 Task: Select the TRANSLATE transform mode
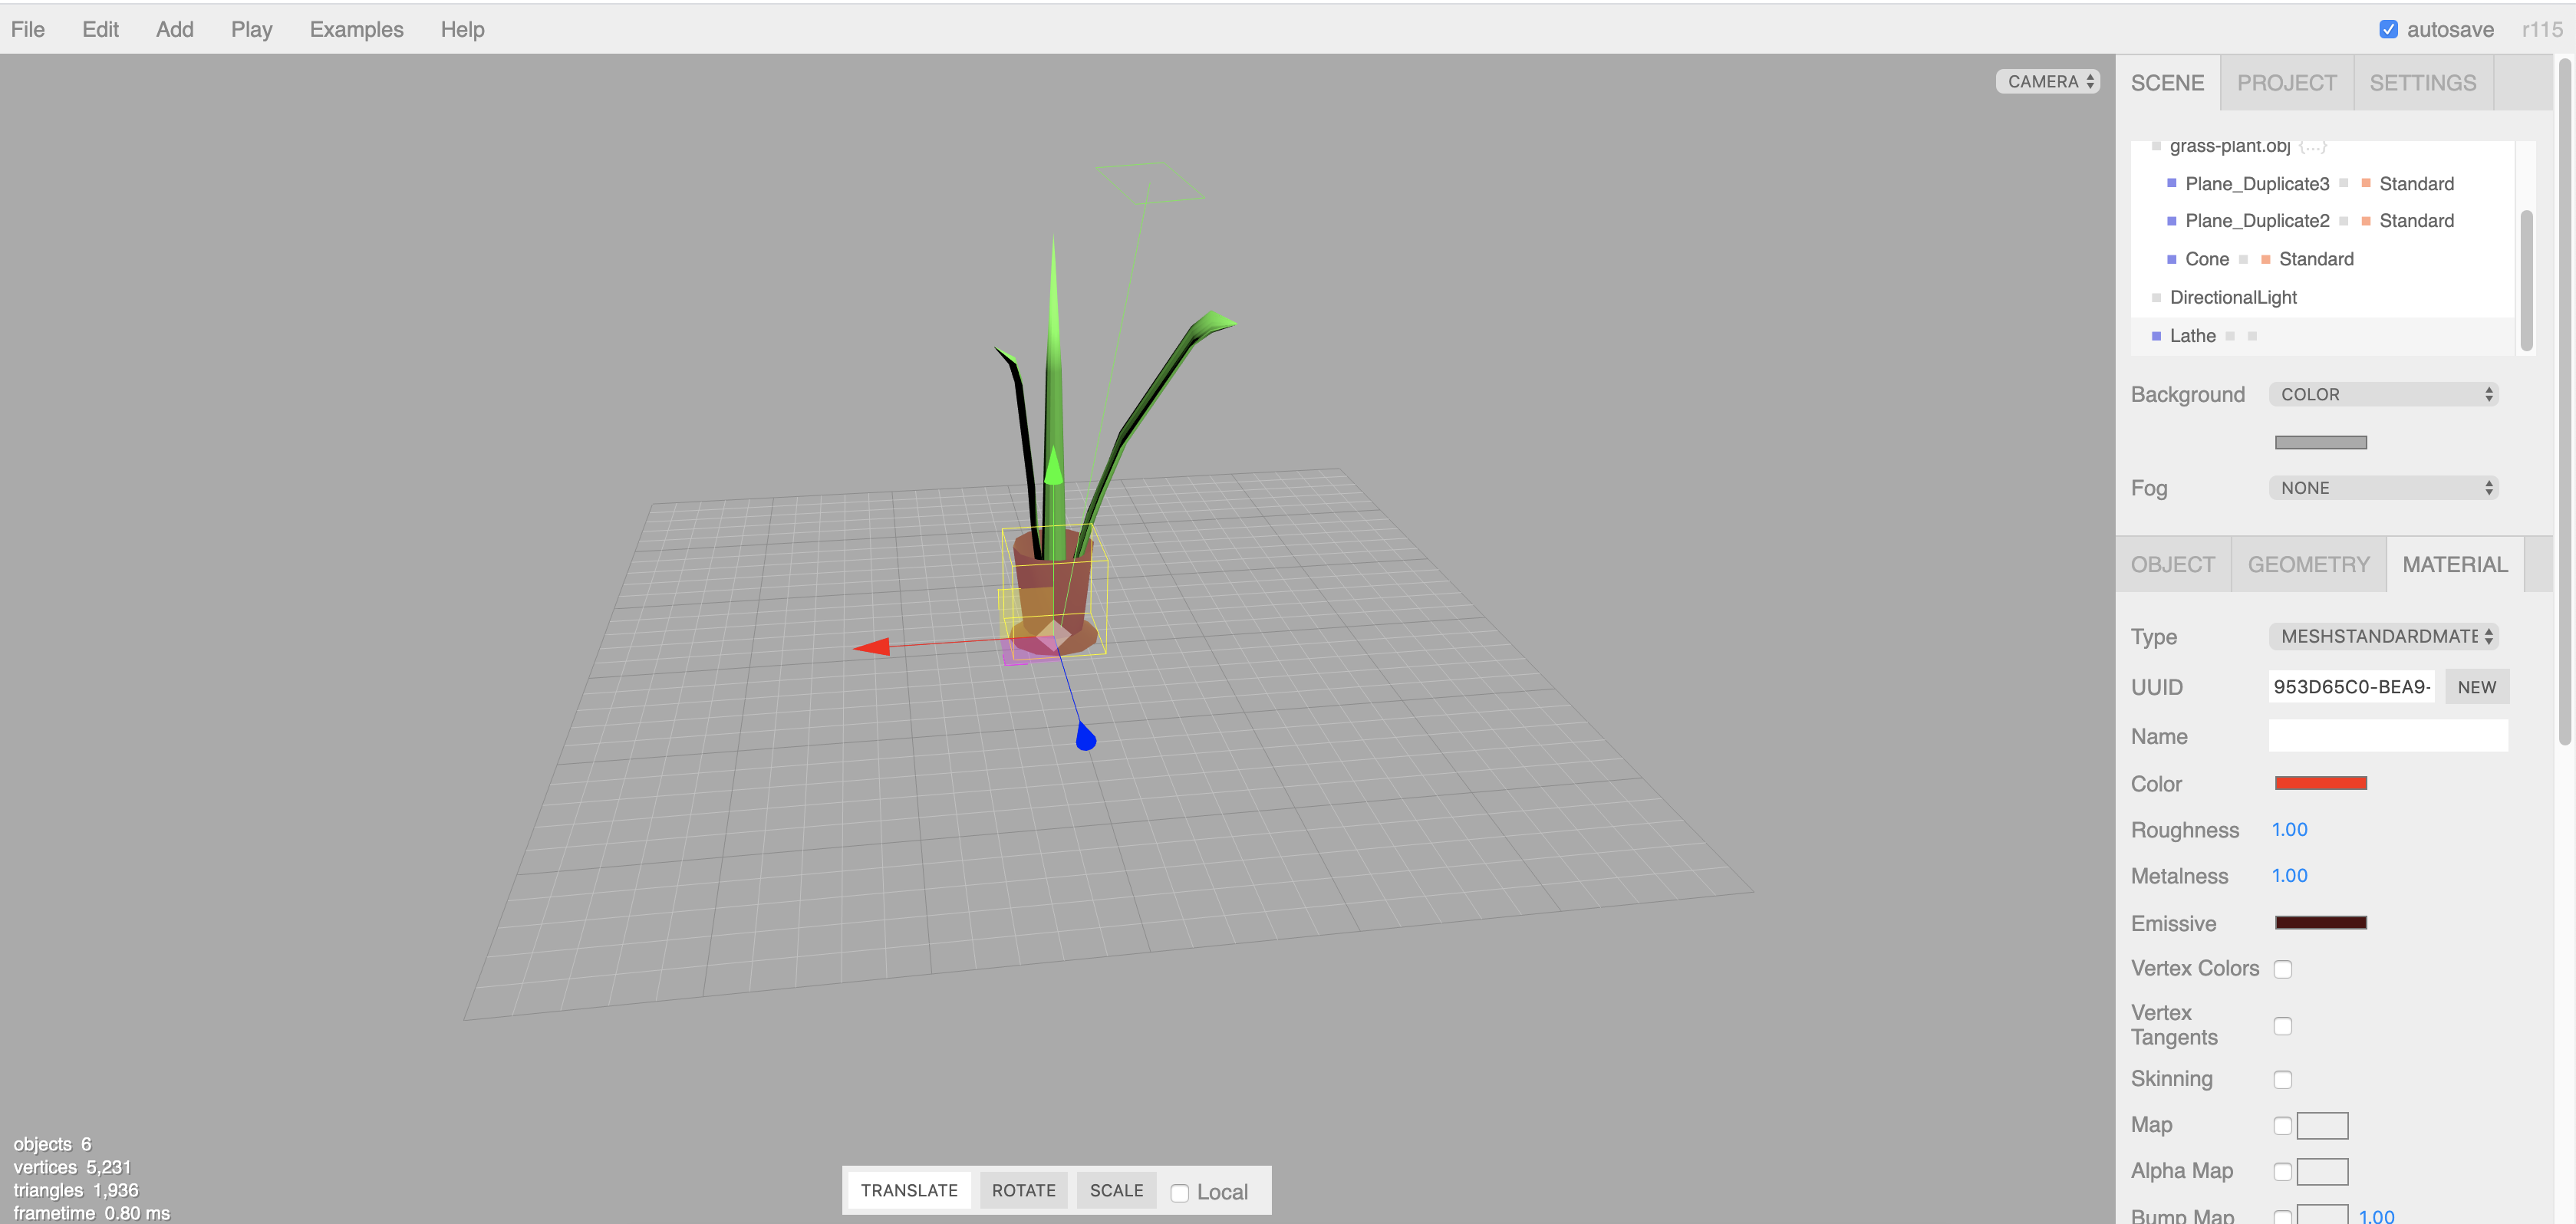click(909, 1190)
